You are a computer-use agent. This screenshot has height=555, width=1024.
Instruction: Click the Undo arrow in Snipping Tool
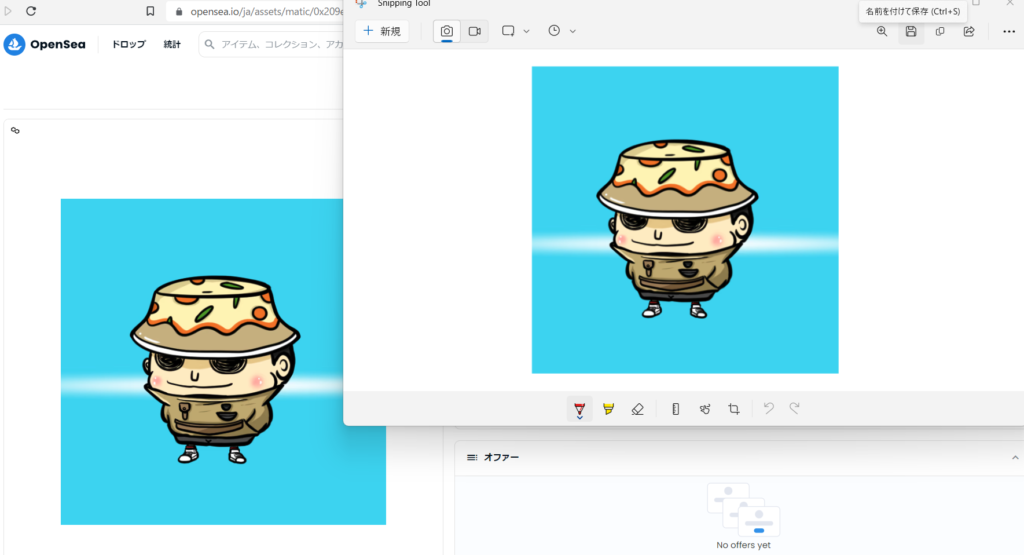(x=769, y=409)
